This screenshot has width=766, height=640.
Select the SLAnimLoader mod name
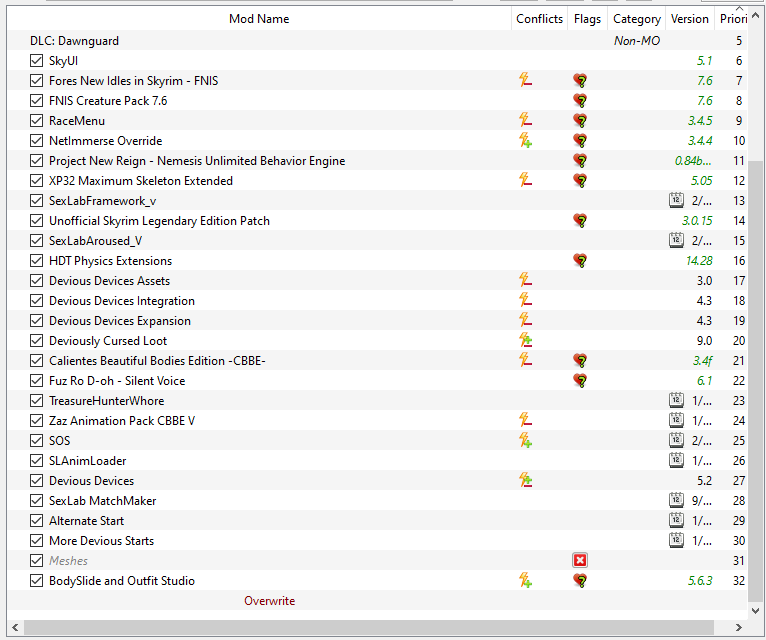(87, 461)
